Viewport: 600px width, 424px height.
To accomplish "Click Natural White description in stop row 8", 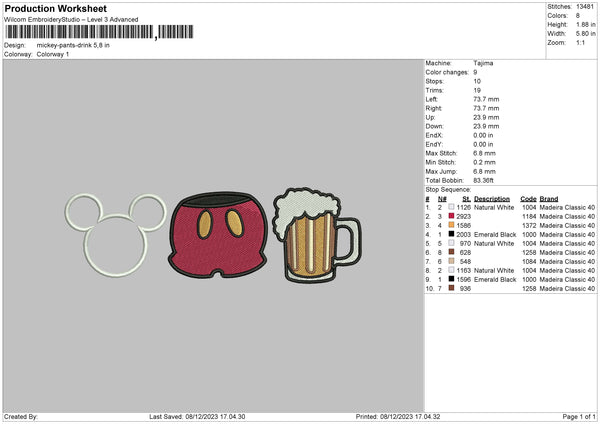I will click(494, 271).
